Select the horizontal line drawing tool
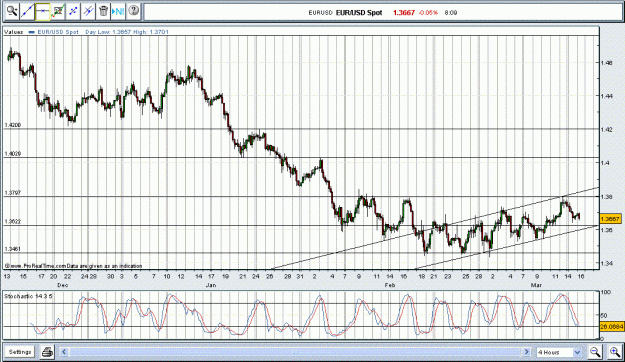This screenshot has width=625, height=362. 42,11
